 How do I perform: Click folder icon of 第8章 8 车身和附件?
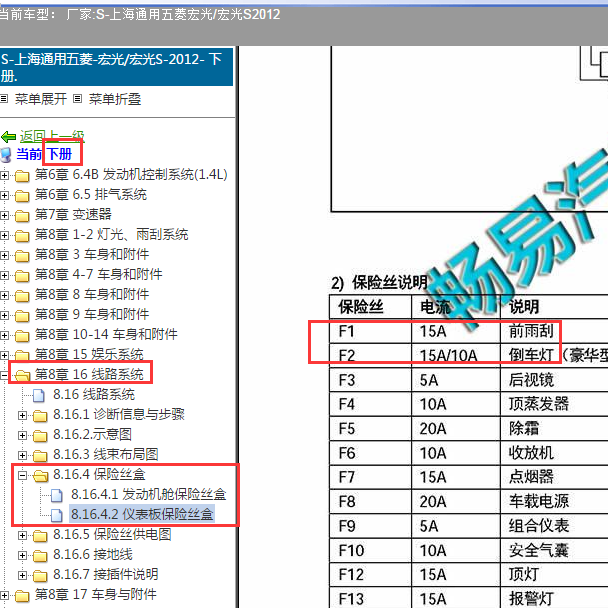(x=22, y=295)
